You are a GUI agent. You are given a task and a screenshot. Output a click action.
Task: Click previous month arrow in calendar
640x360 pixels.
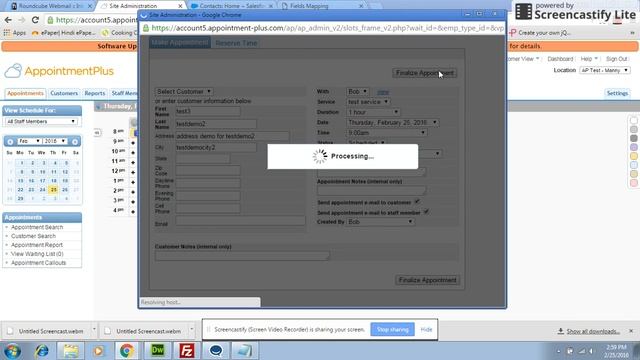coord(10,141)
